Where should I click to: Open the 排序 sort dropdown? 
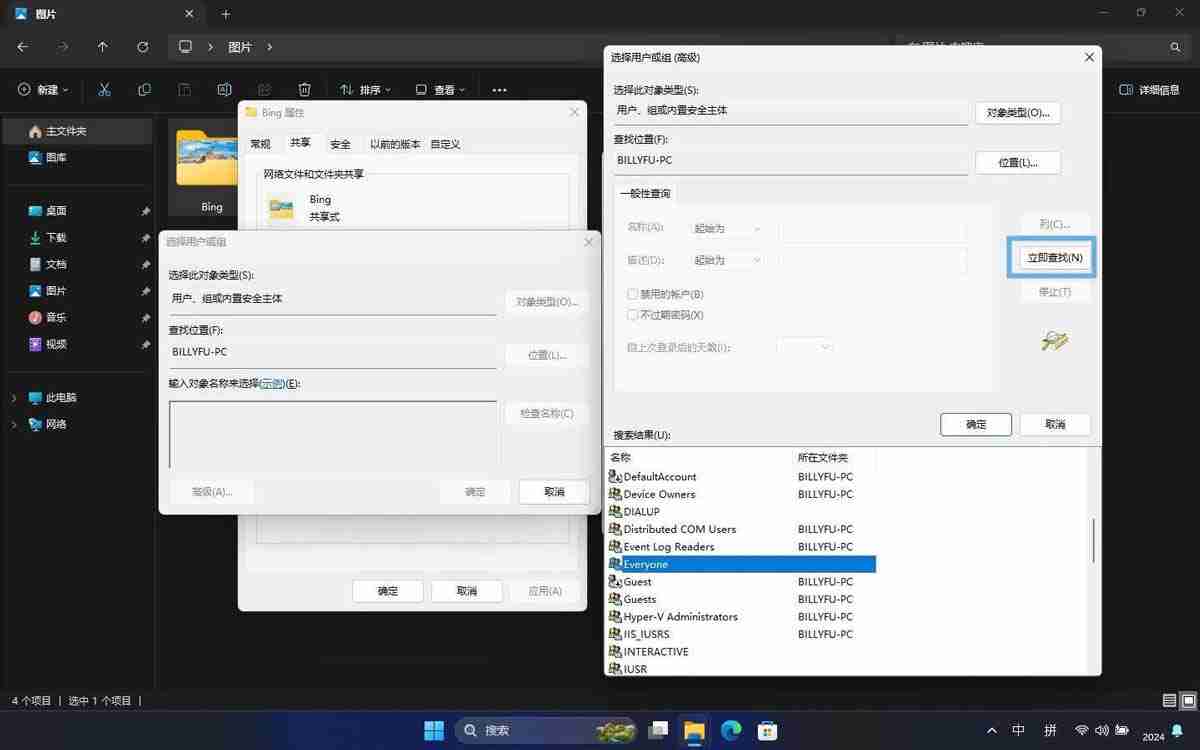366,89
